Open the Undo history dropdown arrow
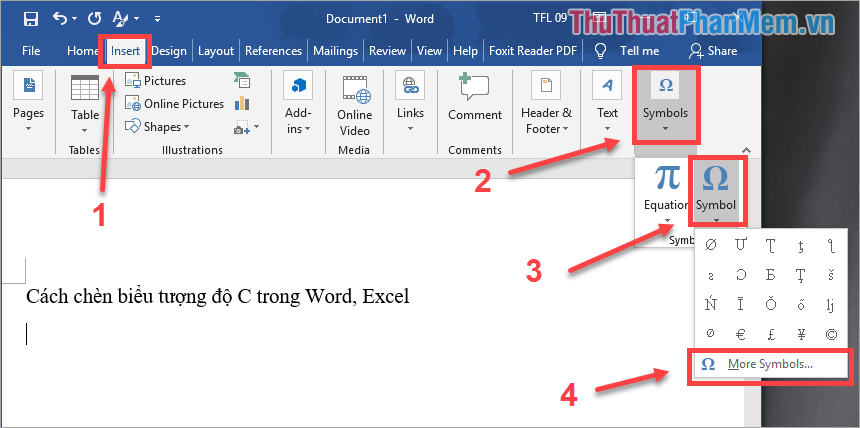This screenshot has height=428, width=860. (74, 19)
